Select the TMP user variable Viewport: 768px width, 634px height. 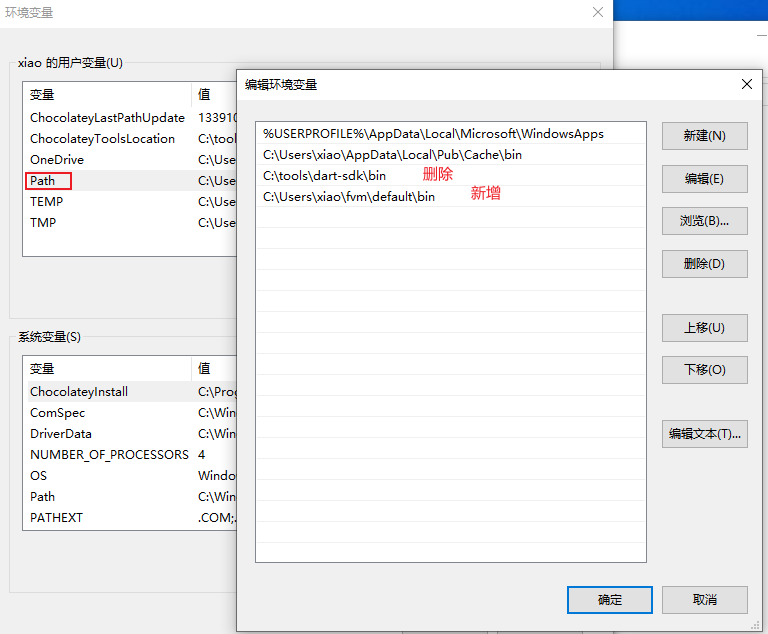pos(131,223)
